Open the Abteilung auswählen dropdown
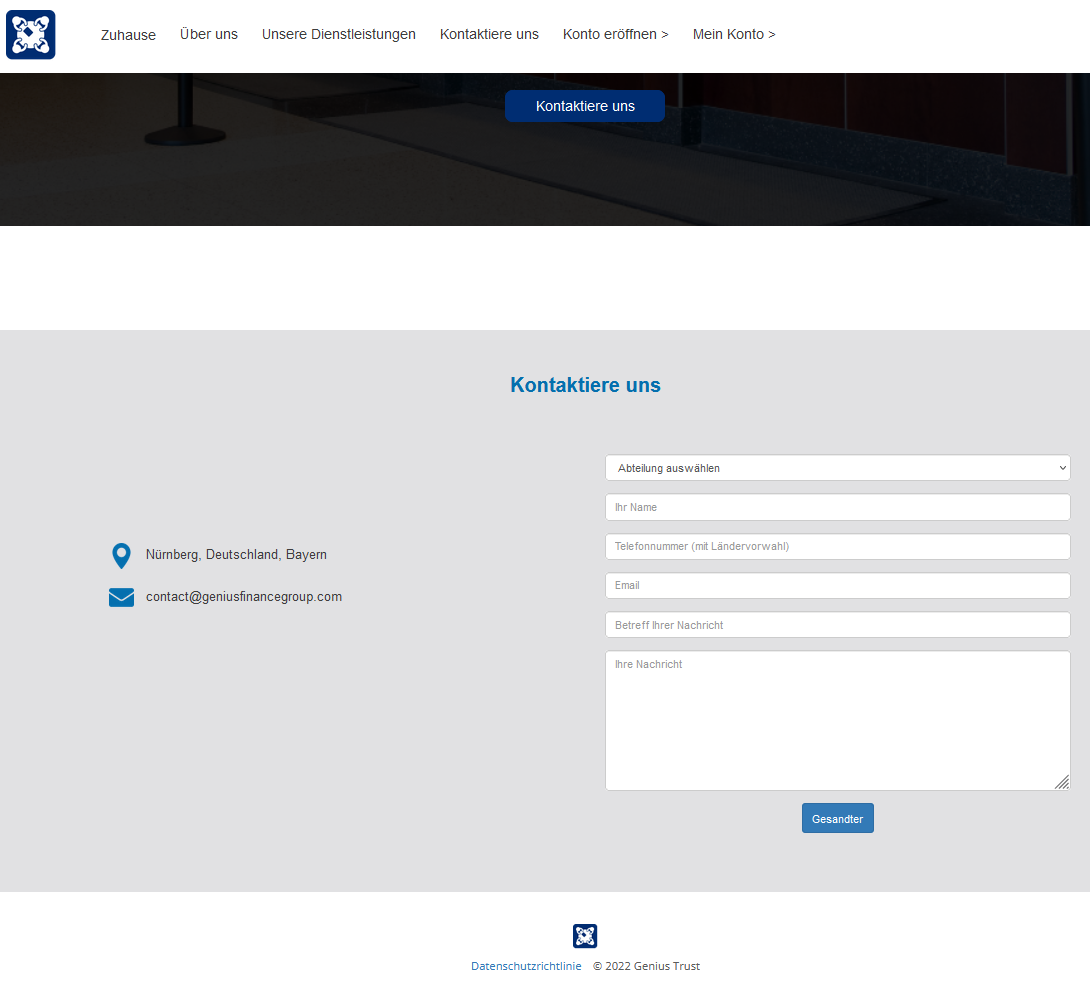 [x=838, y=468]
